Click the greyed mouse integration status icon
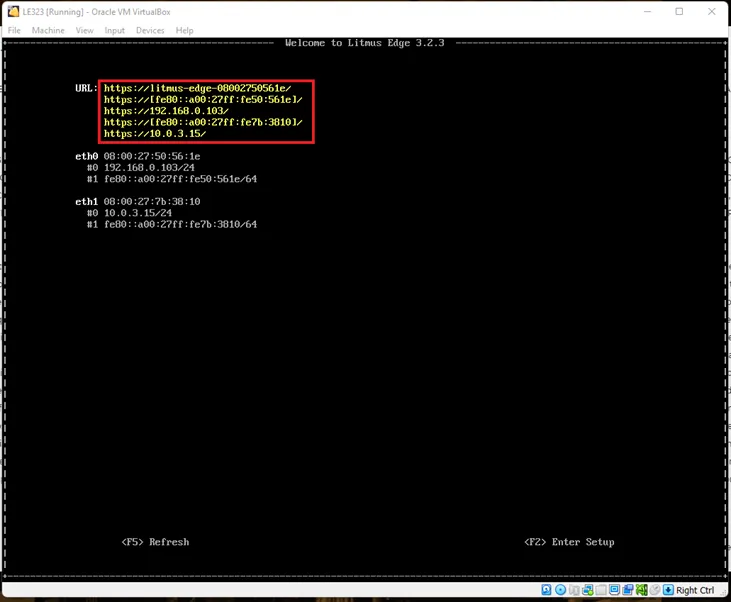The width and height of the screenshot is (731, 602). pos(655,590)
